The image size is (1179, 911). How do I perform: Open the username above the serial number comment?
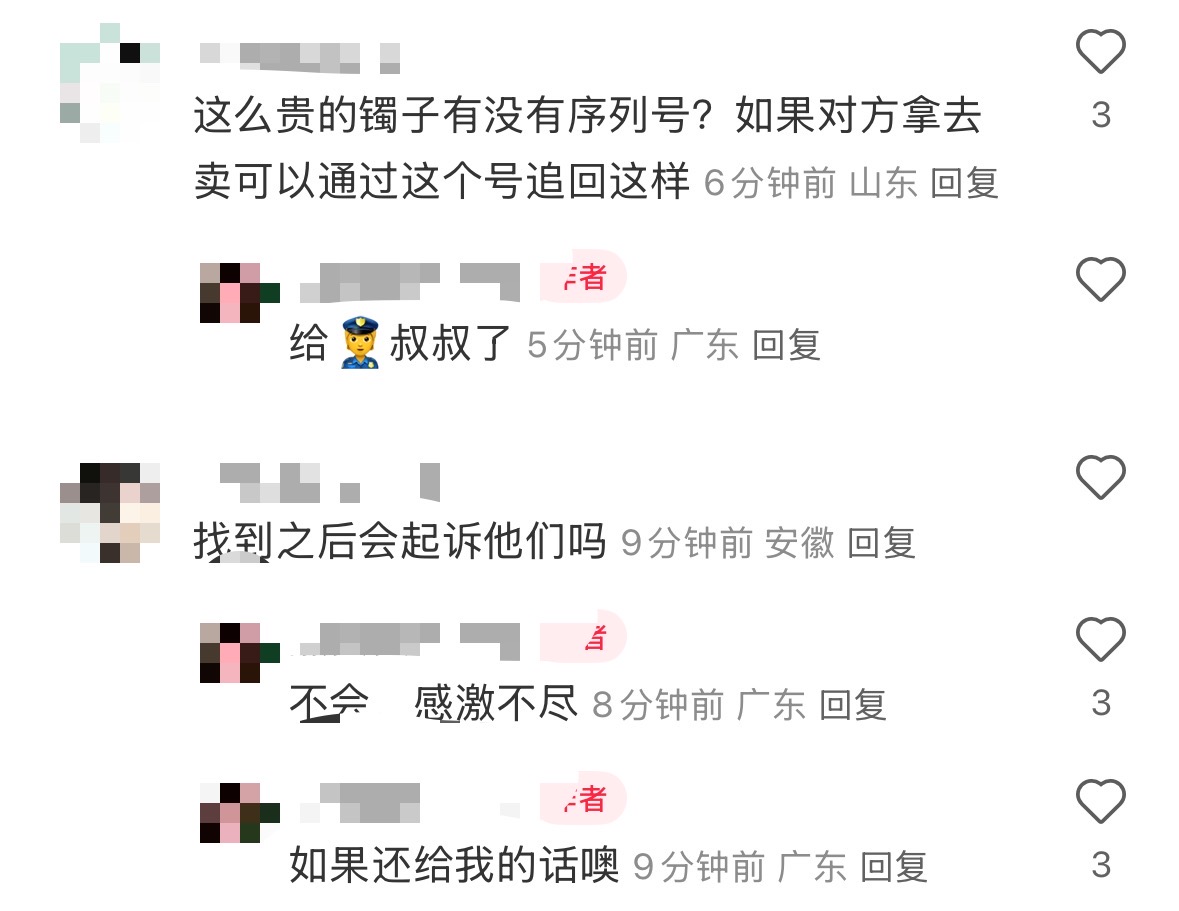point(299,58)
